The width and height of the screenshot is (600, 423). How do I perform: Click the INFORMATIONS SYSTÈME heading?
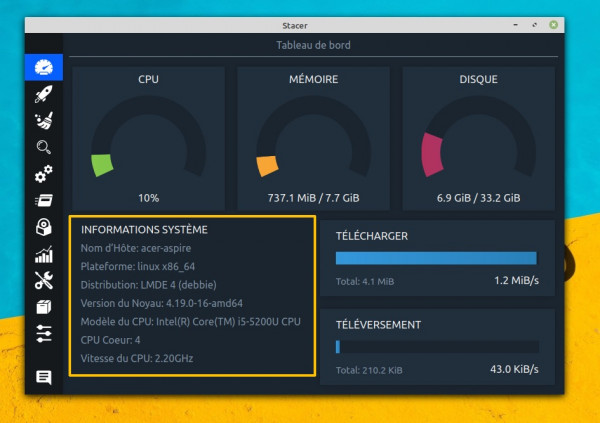144,230
